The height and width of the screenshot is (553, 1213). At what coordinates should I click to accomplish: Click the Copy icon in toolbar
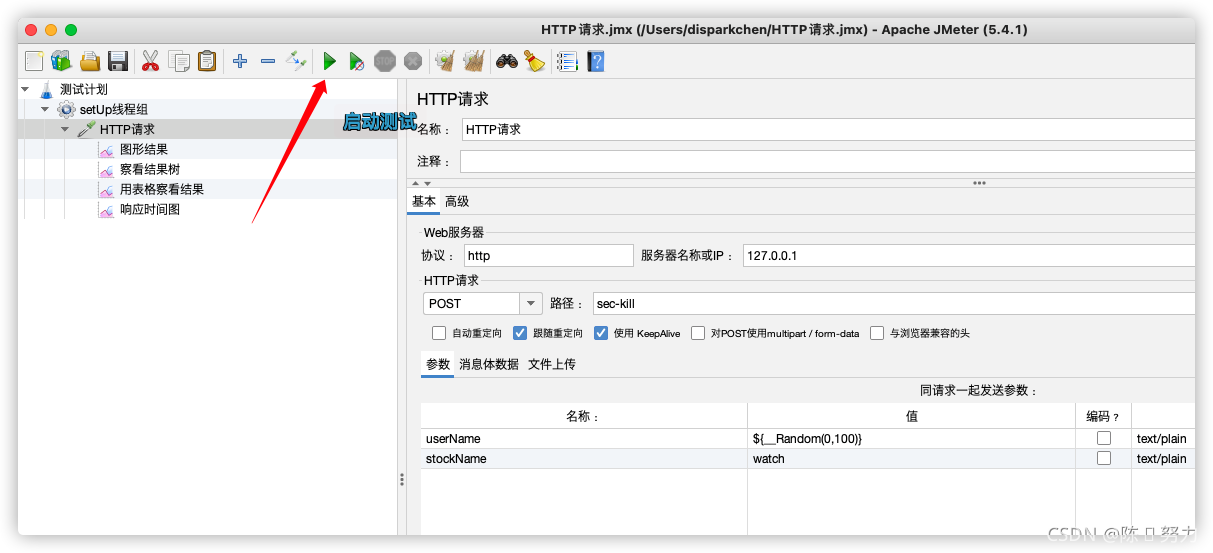tap(179, 61)
